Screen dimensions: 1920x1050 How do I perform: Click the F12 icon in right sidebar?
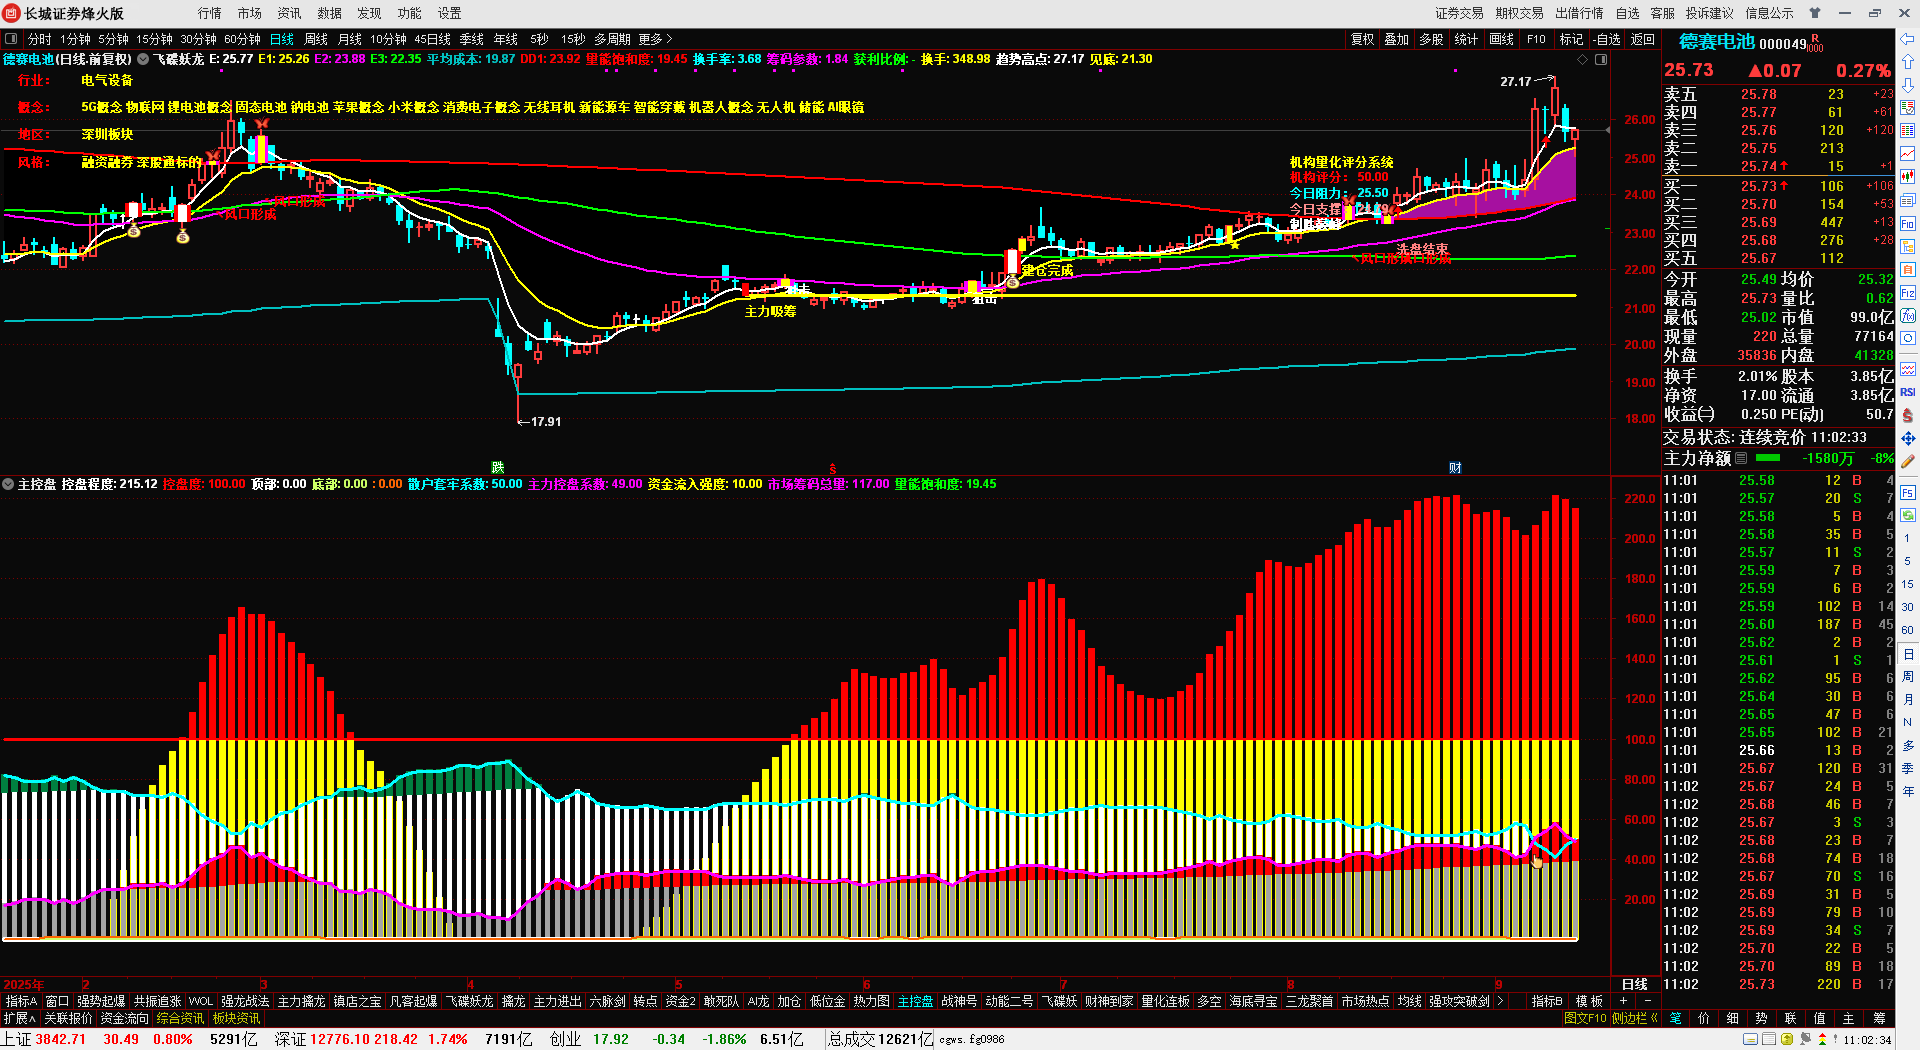(x=1908, y=293)
